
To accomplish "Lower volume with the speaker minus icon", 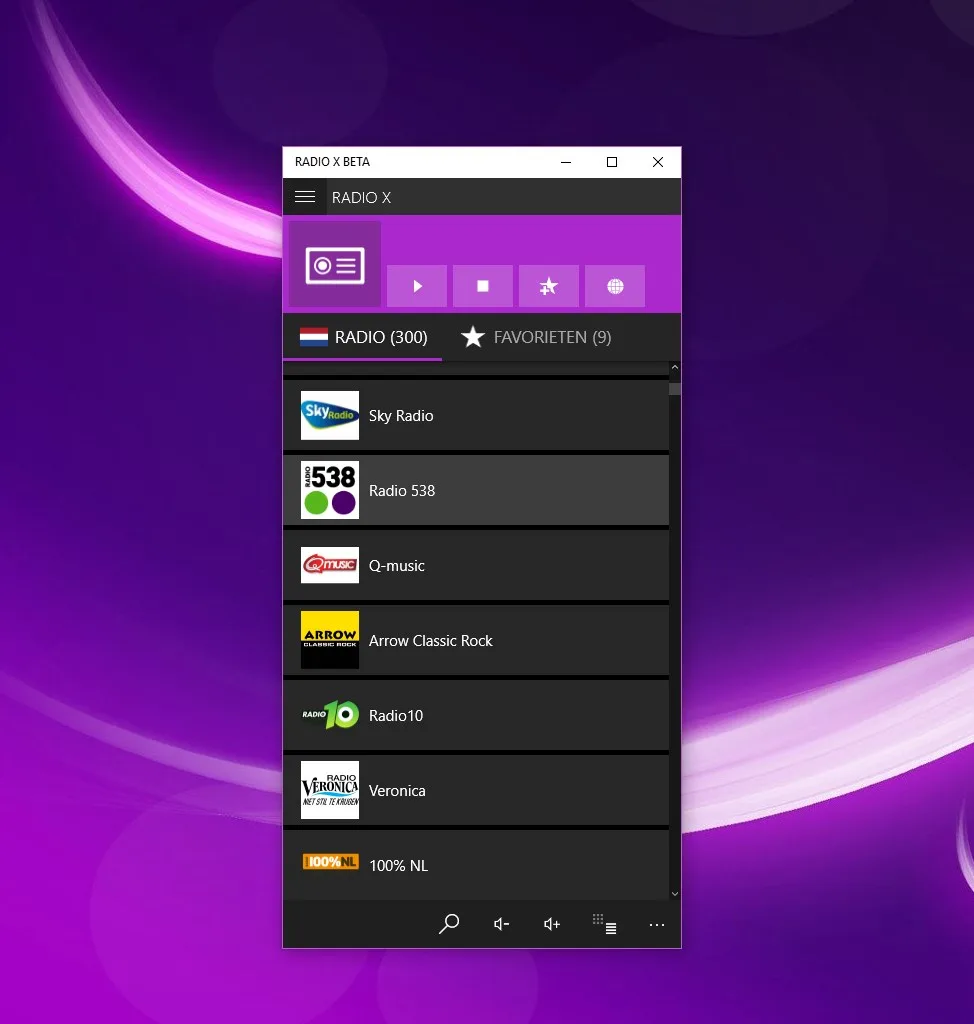I will (501, 924).
